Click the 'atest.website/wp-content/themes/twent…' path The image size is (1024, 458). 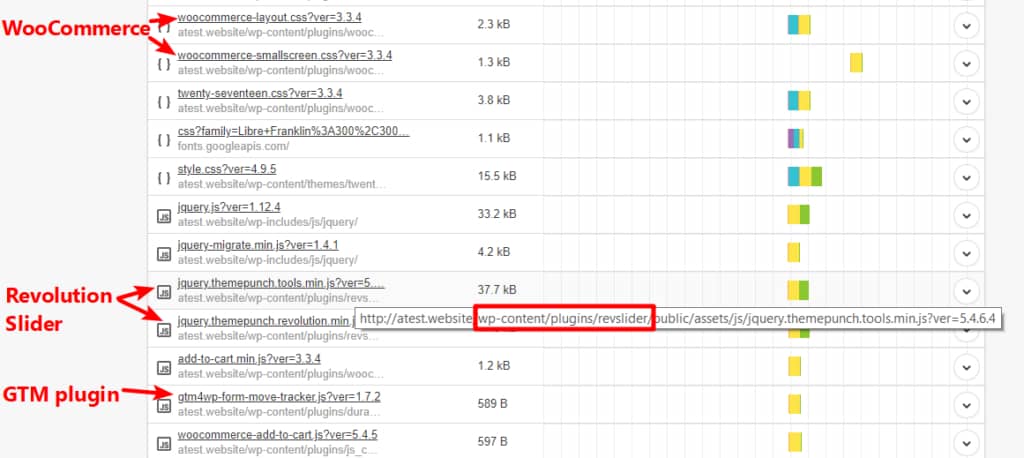[281, 184]
